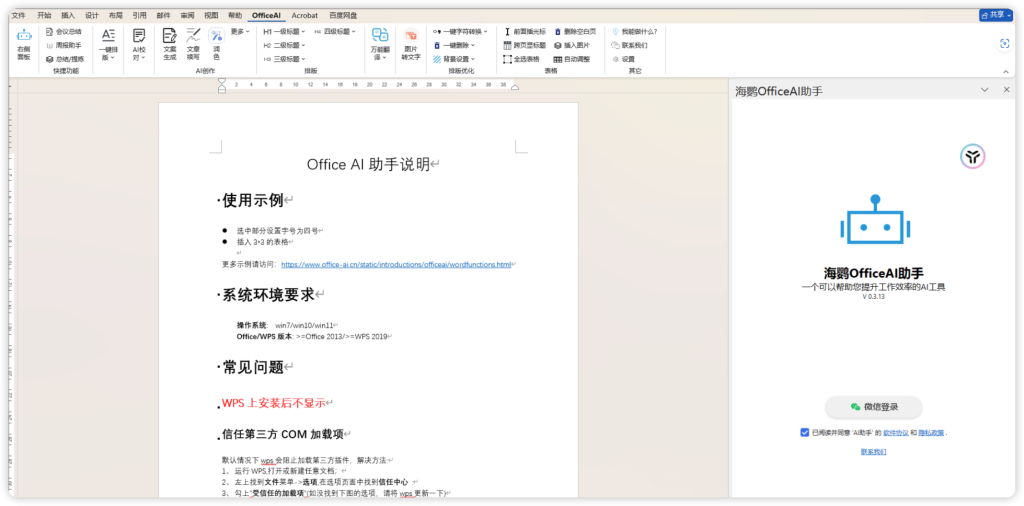
Task: Switch to the 引用 tab
Action: point(139,14)
